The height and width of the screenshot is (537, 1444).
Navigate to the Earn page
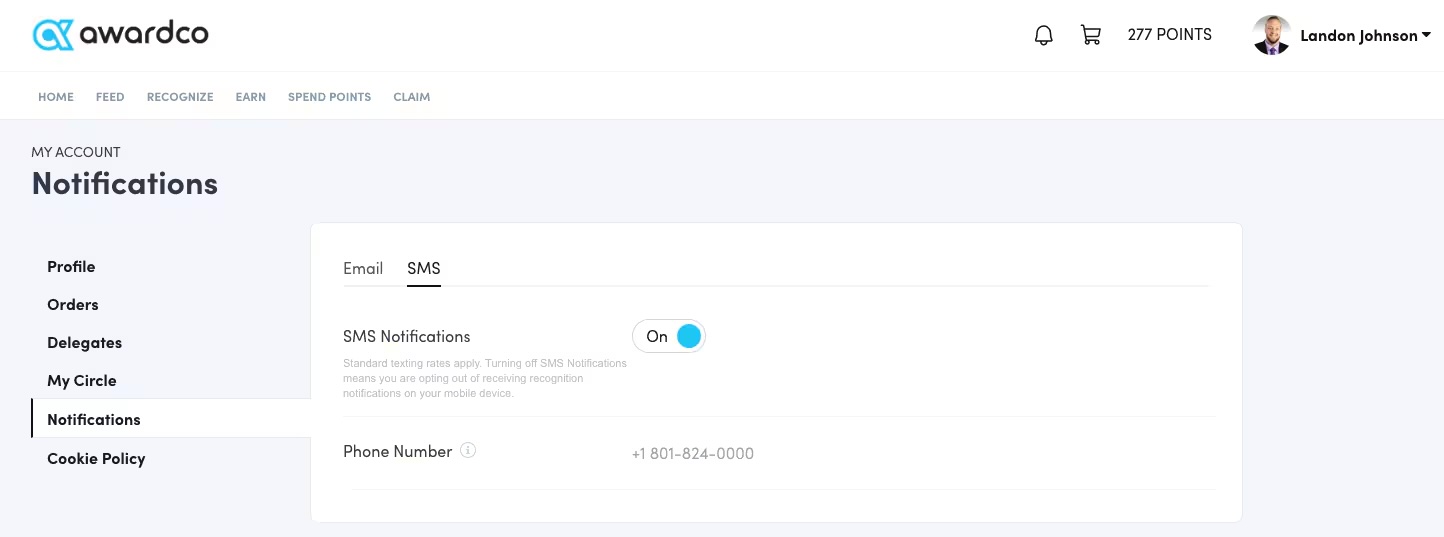pyautogui.click(x=250, y=97)
